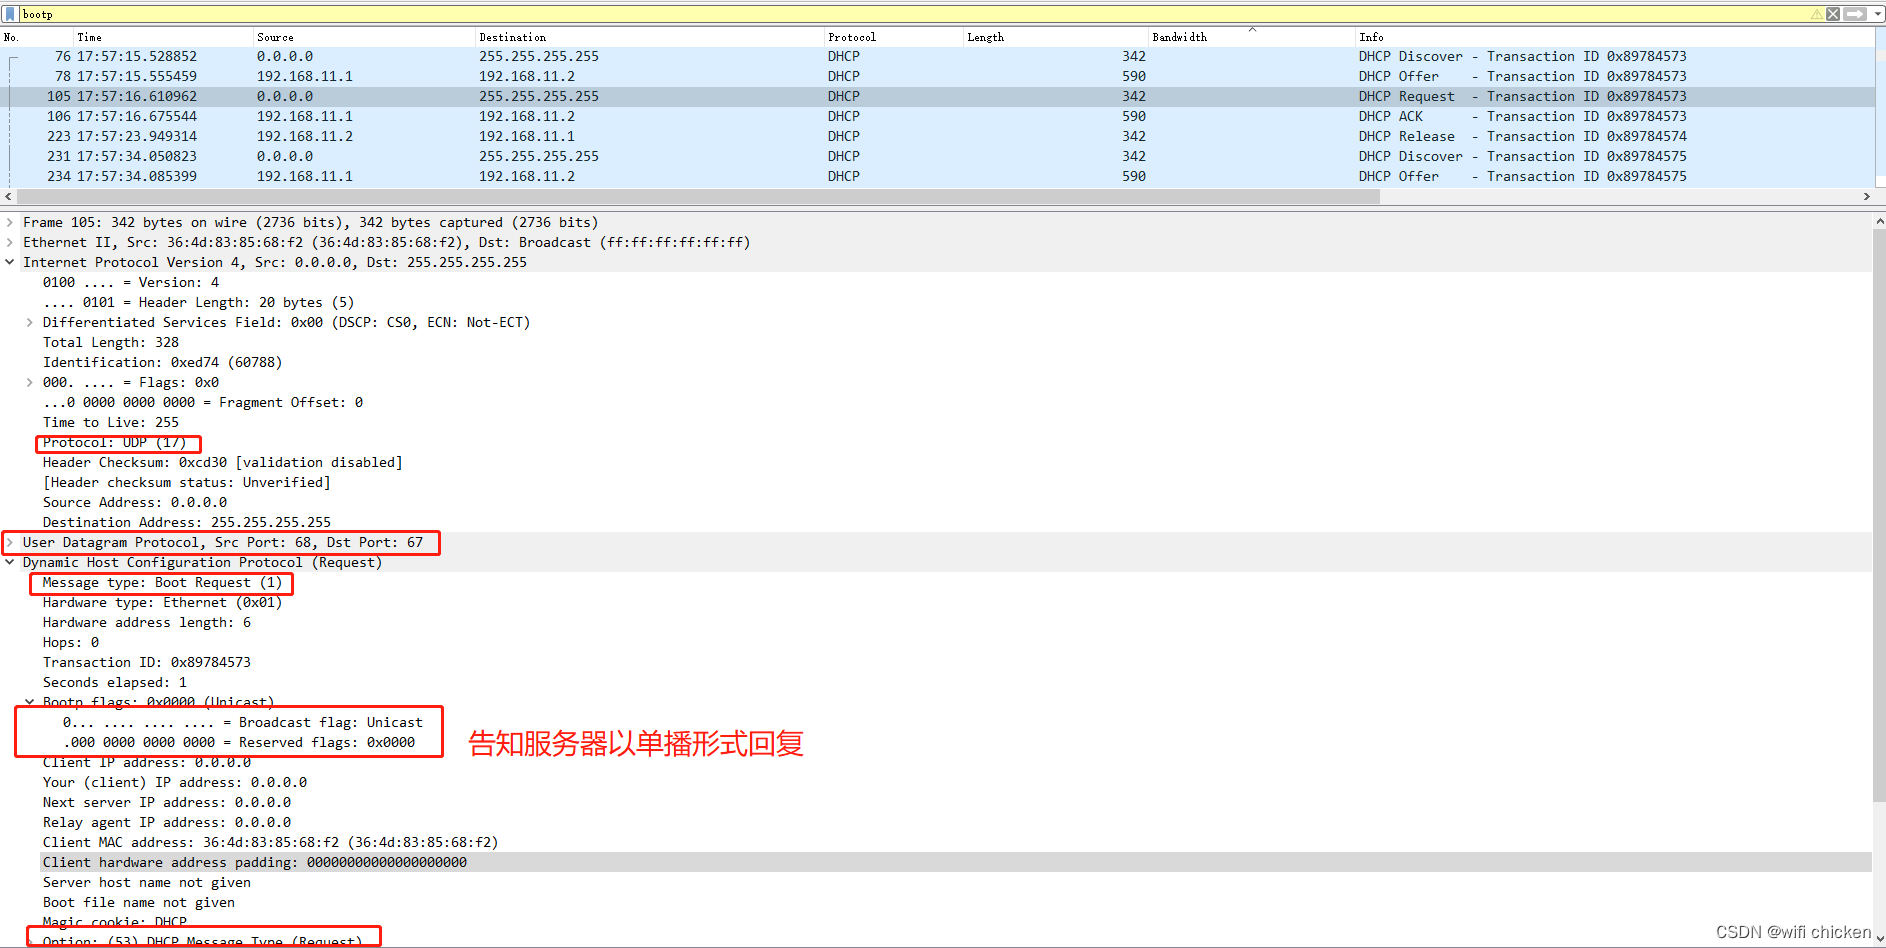
Task: Sort by the Protocol column header
Action: click(893, 37)
